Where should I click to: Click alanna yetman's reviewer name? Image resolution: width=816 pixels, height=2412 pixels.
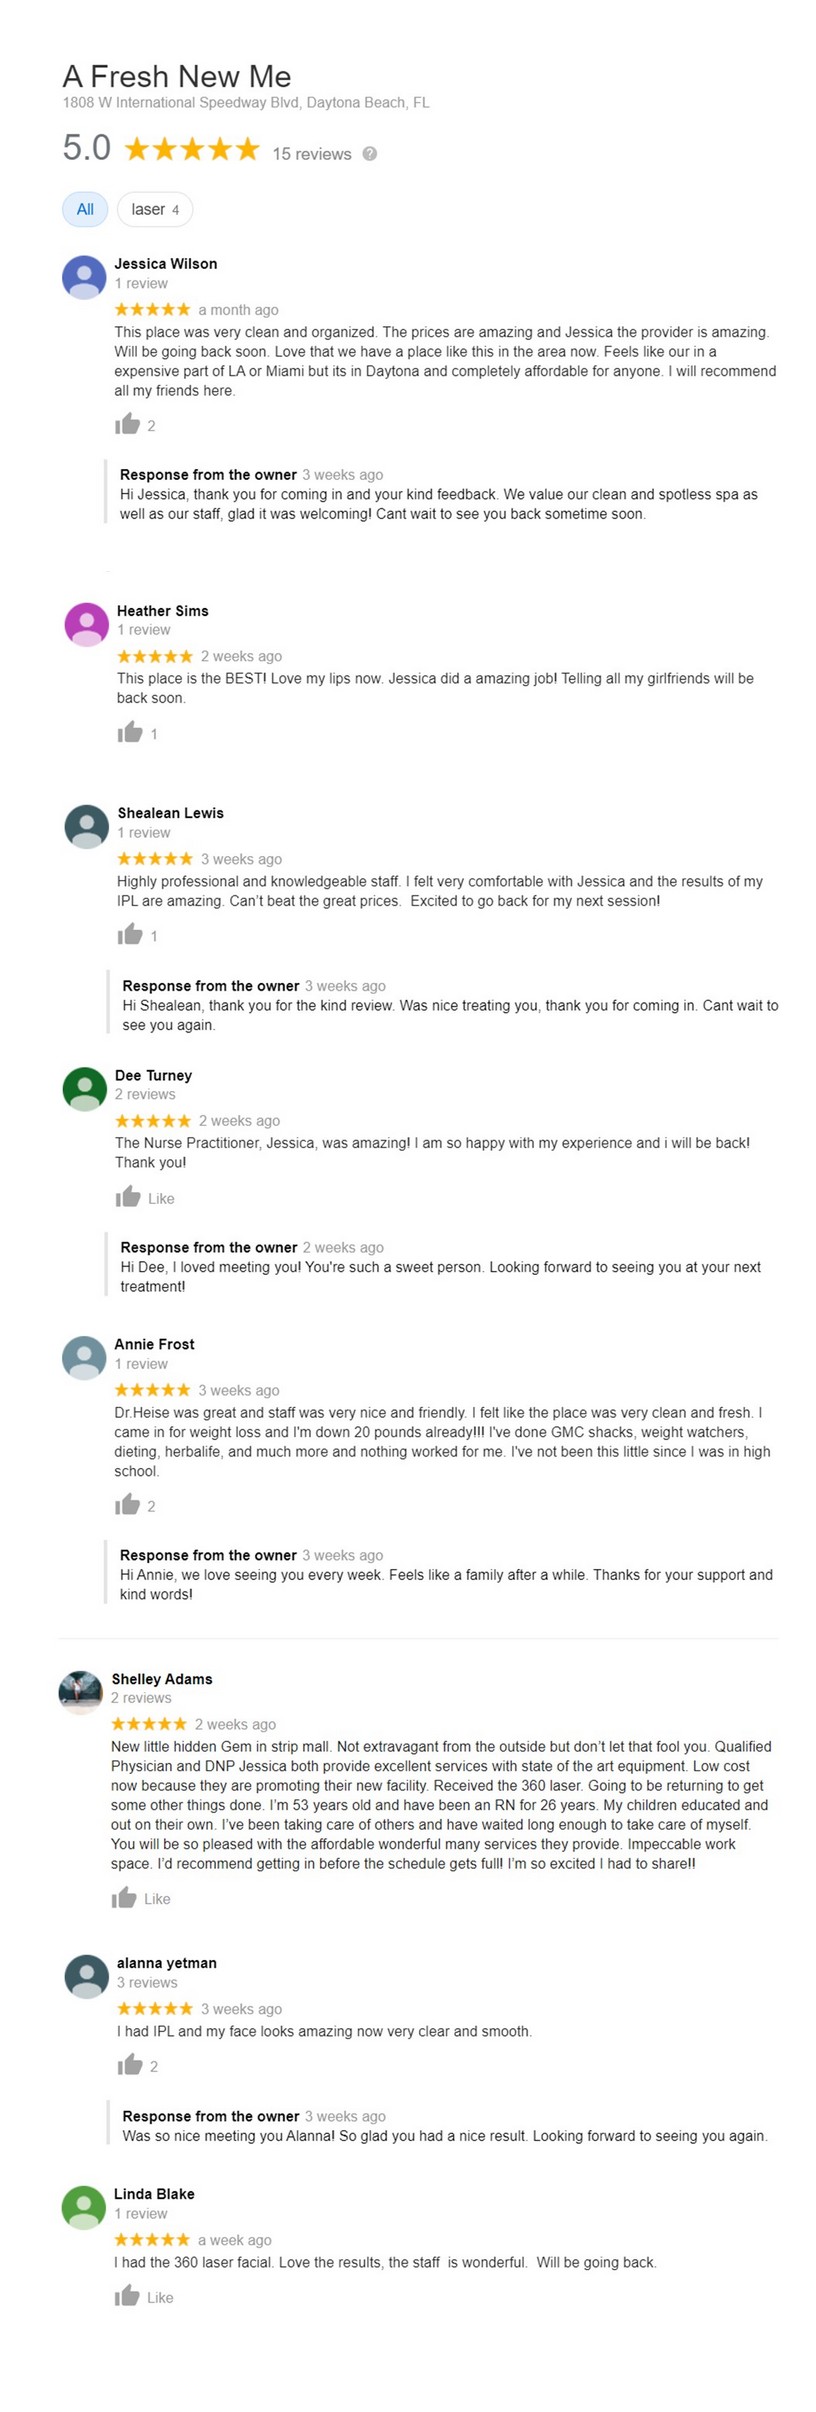(x=166, y=1962)
